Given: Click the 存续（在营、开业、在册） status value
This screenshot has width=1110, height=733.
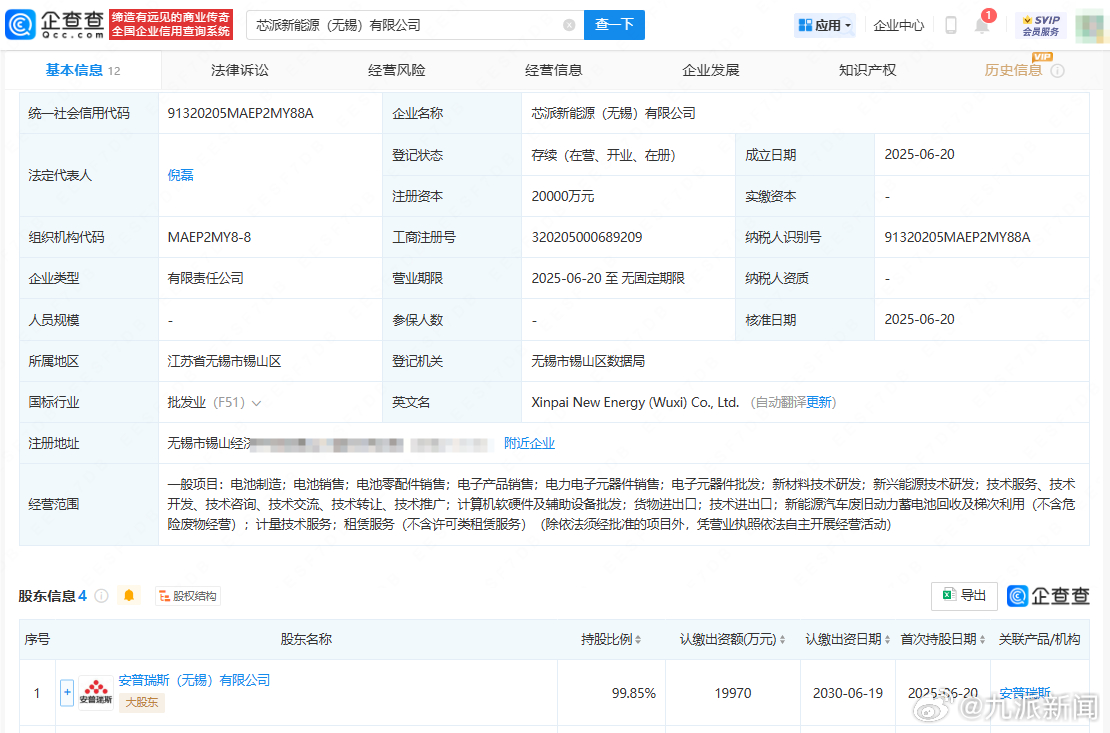Looking at the screenshot, I should [603, 155].
